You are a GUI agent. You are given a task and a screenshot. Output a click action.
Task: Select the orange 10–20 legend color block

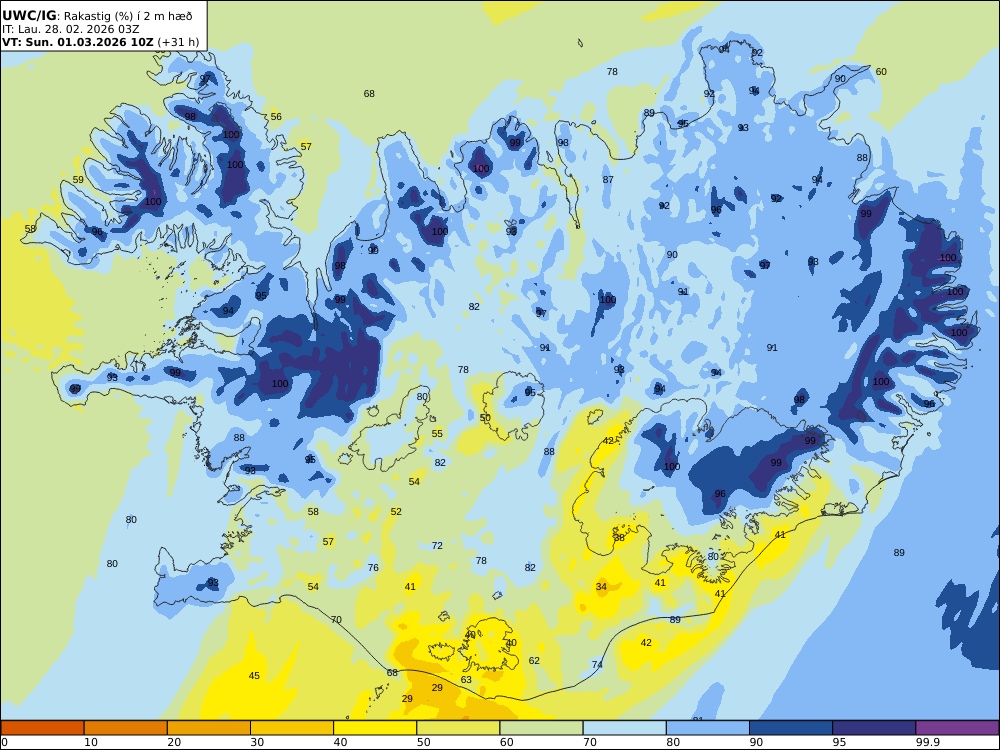point(126,728)
